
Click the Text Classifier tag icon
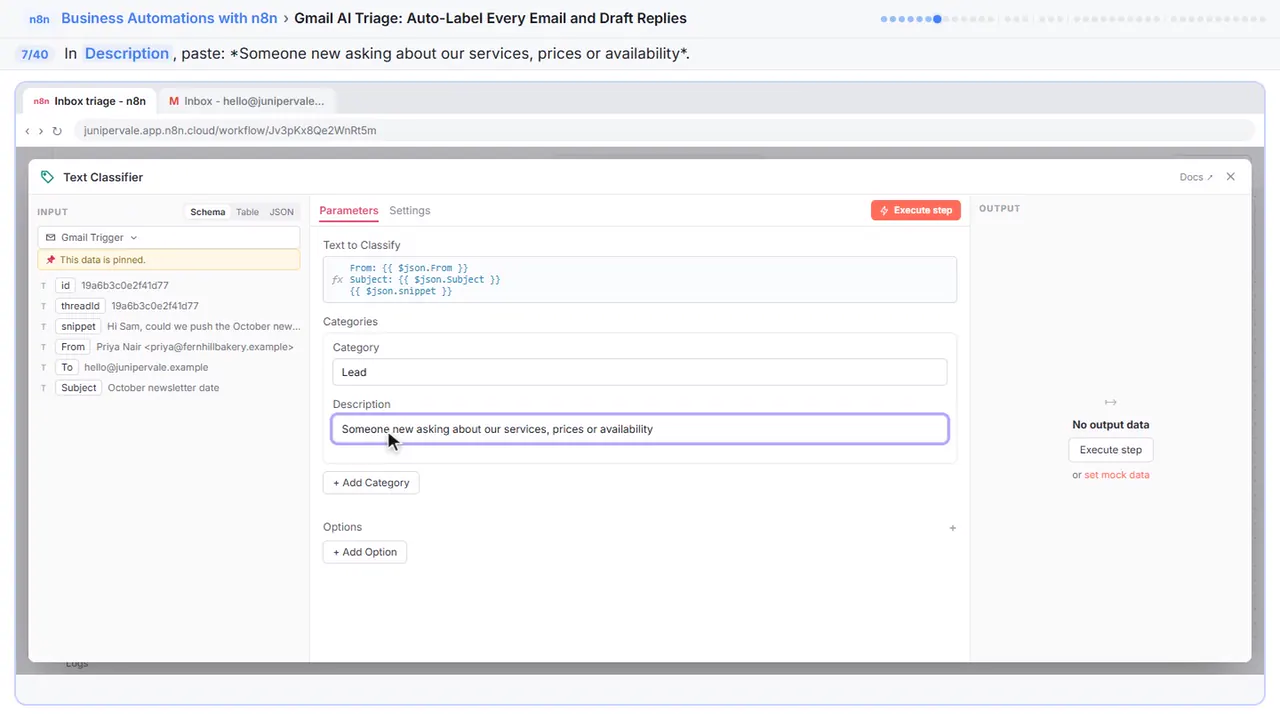(47, 177)
